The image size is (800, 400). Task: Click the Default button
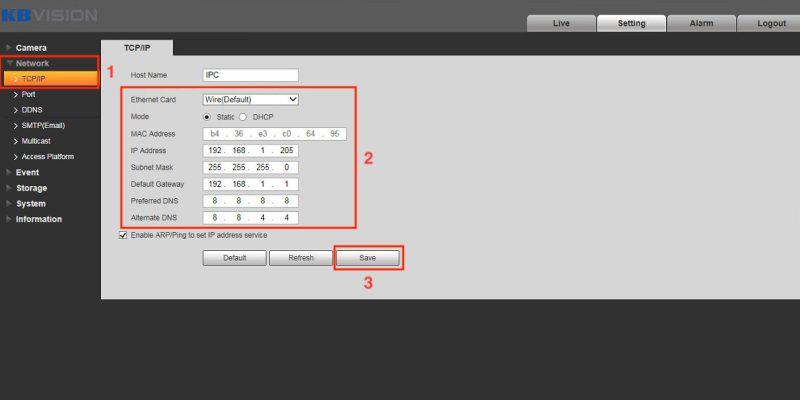(x=235, y=258)
